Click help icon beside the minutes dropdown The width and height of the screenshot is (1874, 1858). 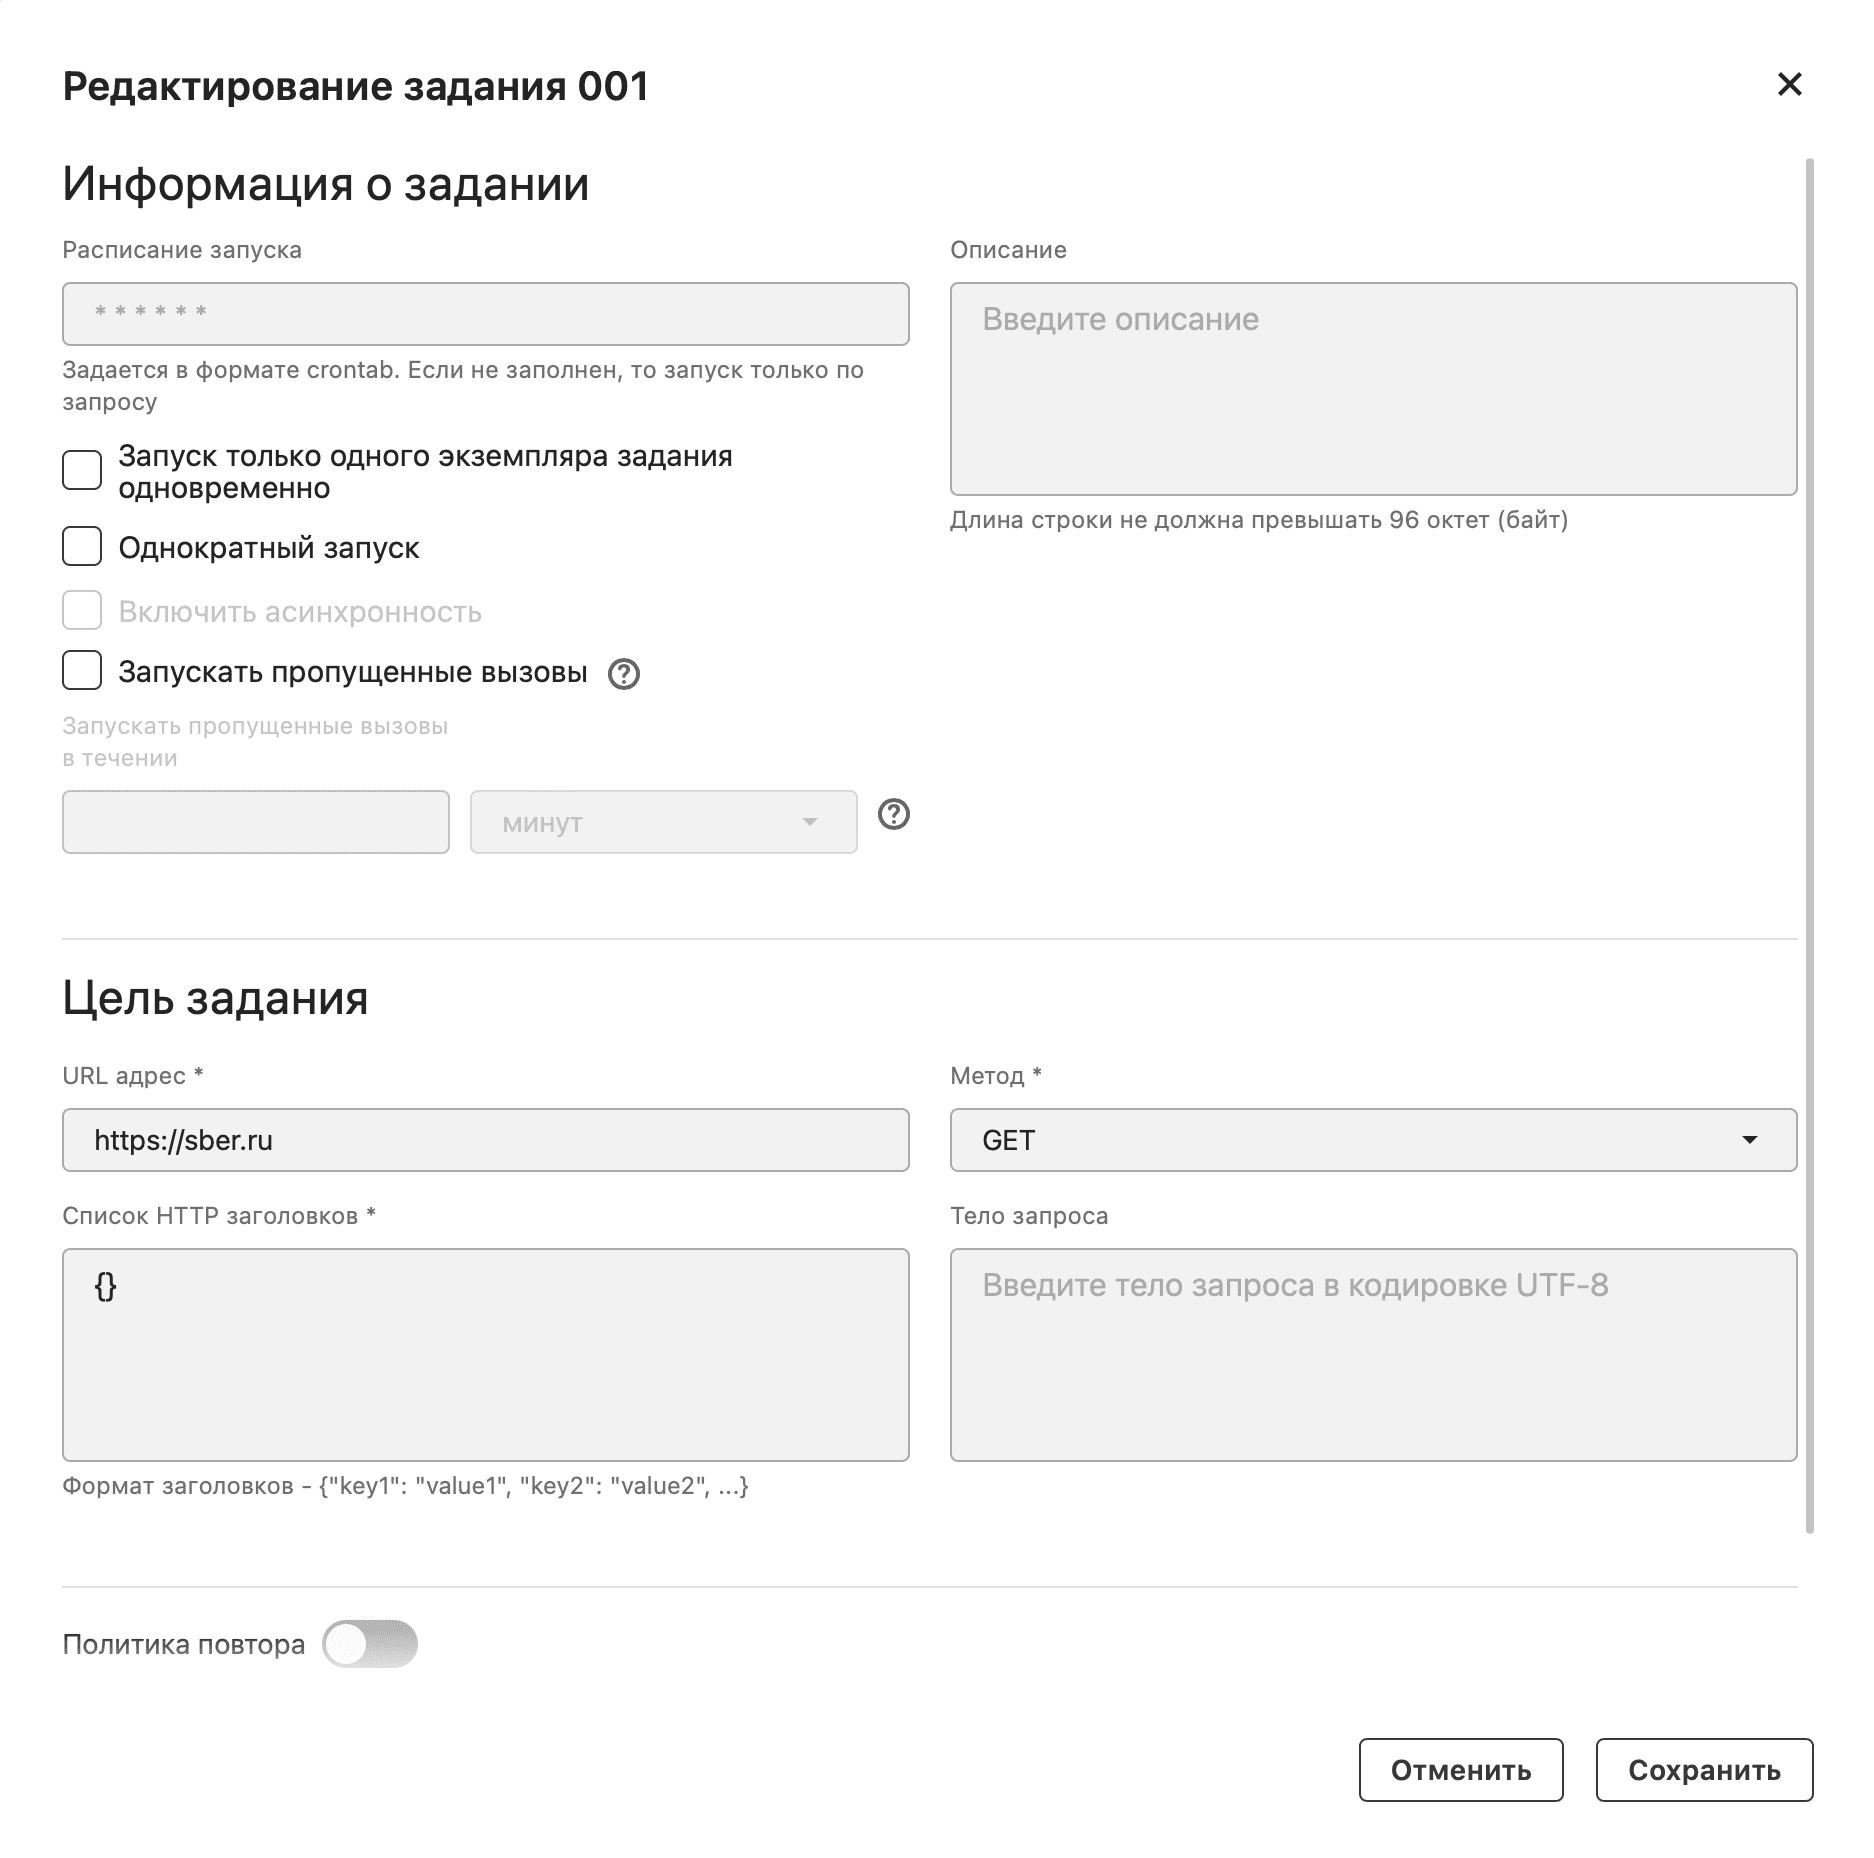point(893,815)
